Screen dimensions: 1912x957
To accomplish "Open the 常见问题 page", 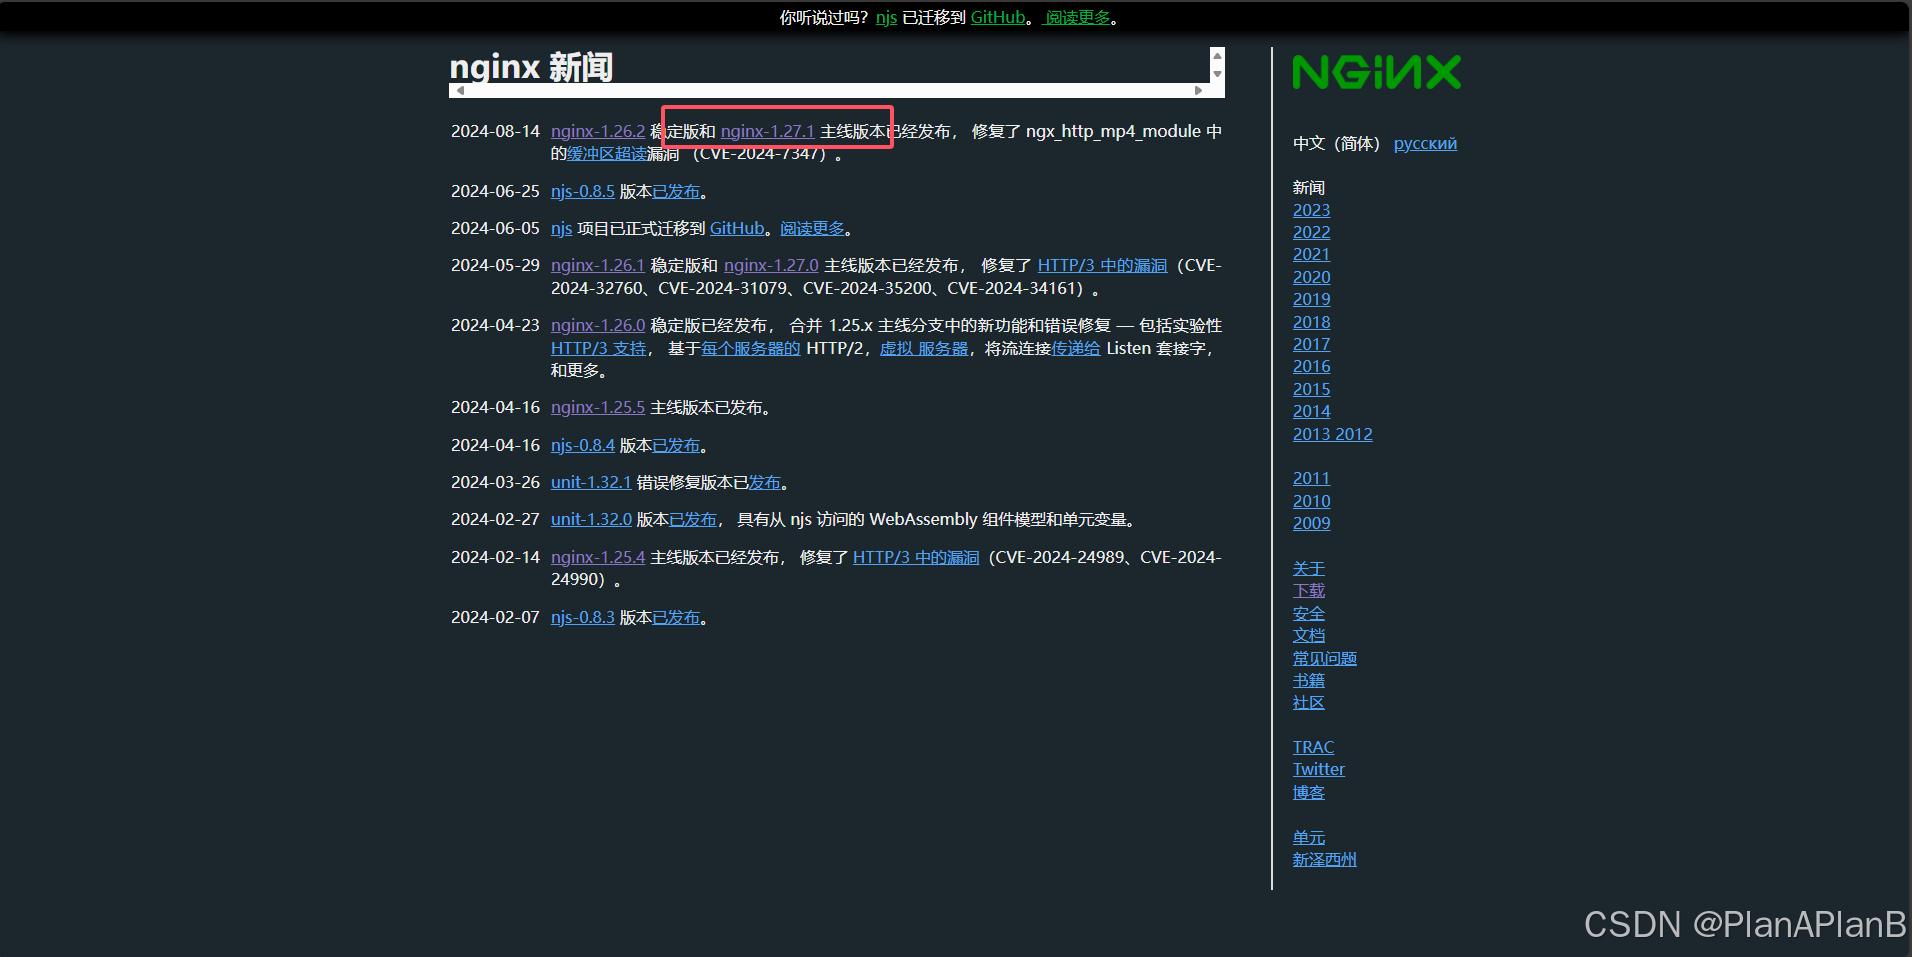I will click(1324, 659).
